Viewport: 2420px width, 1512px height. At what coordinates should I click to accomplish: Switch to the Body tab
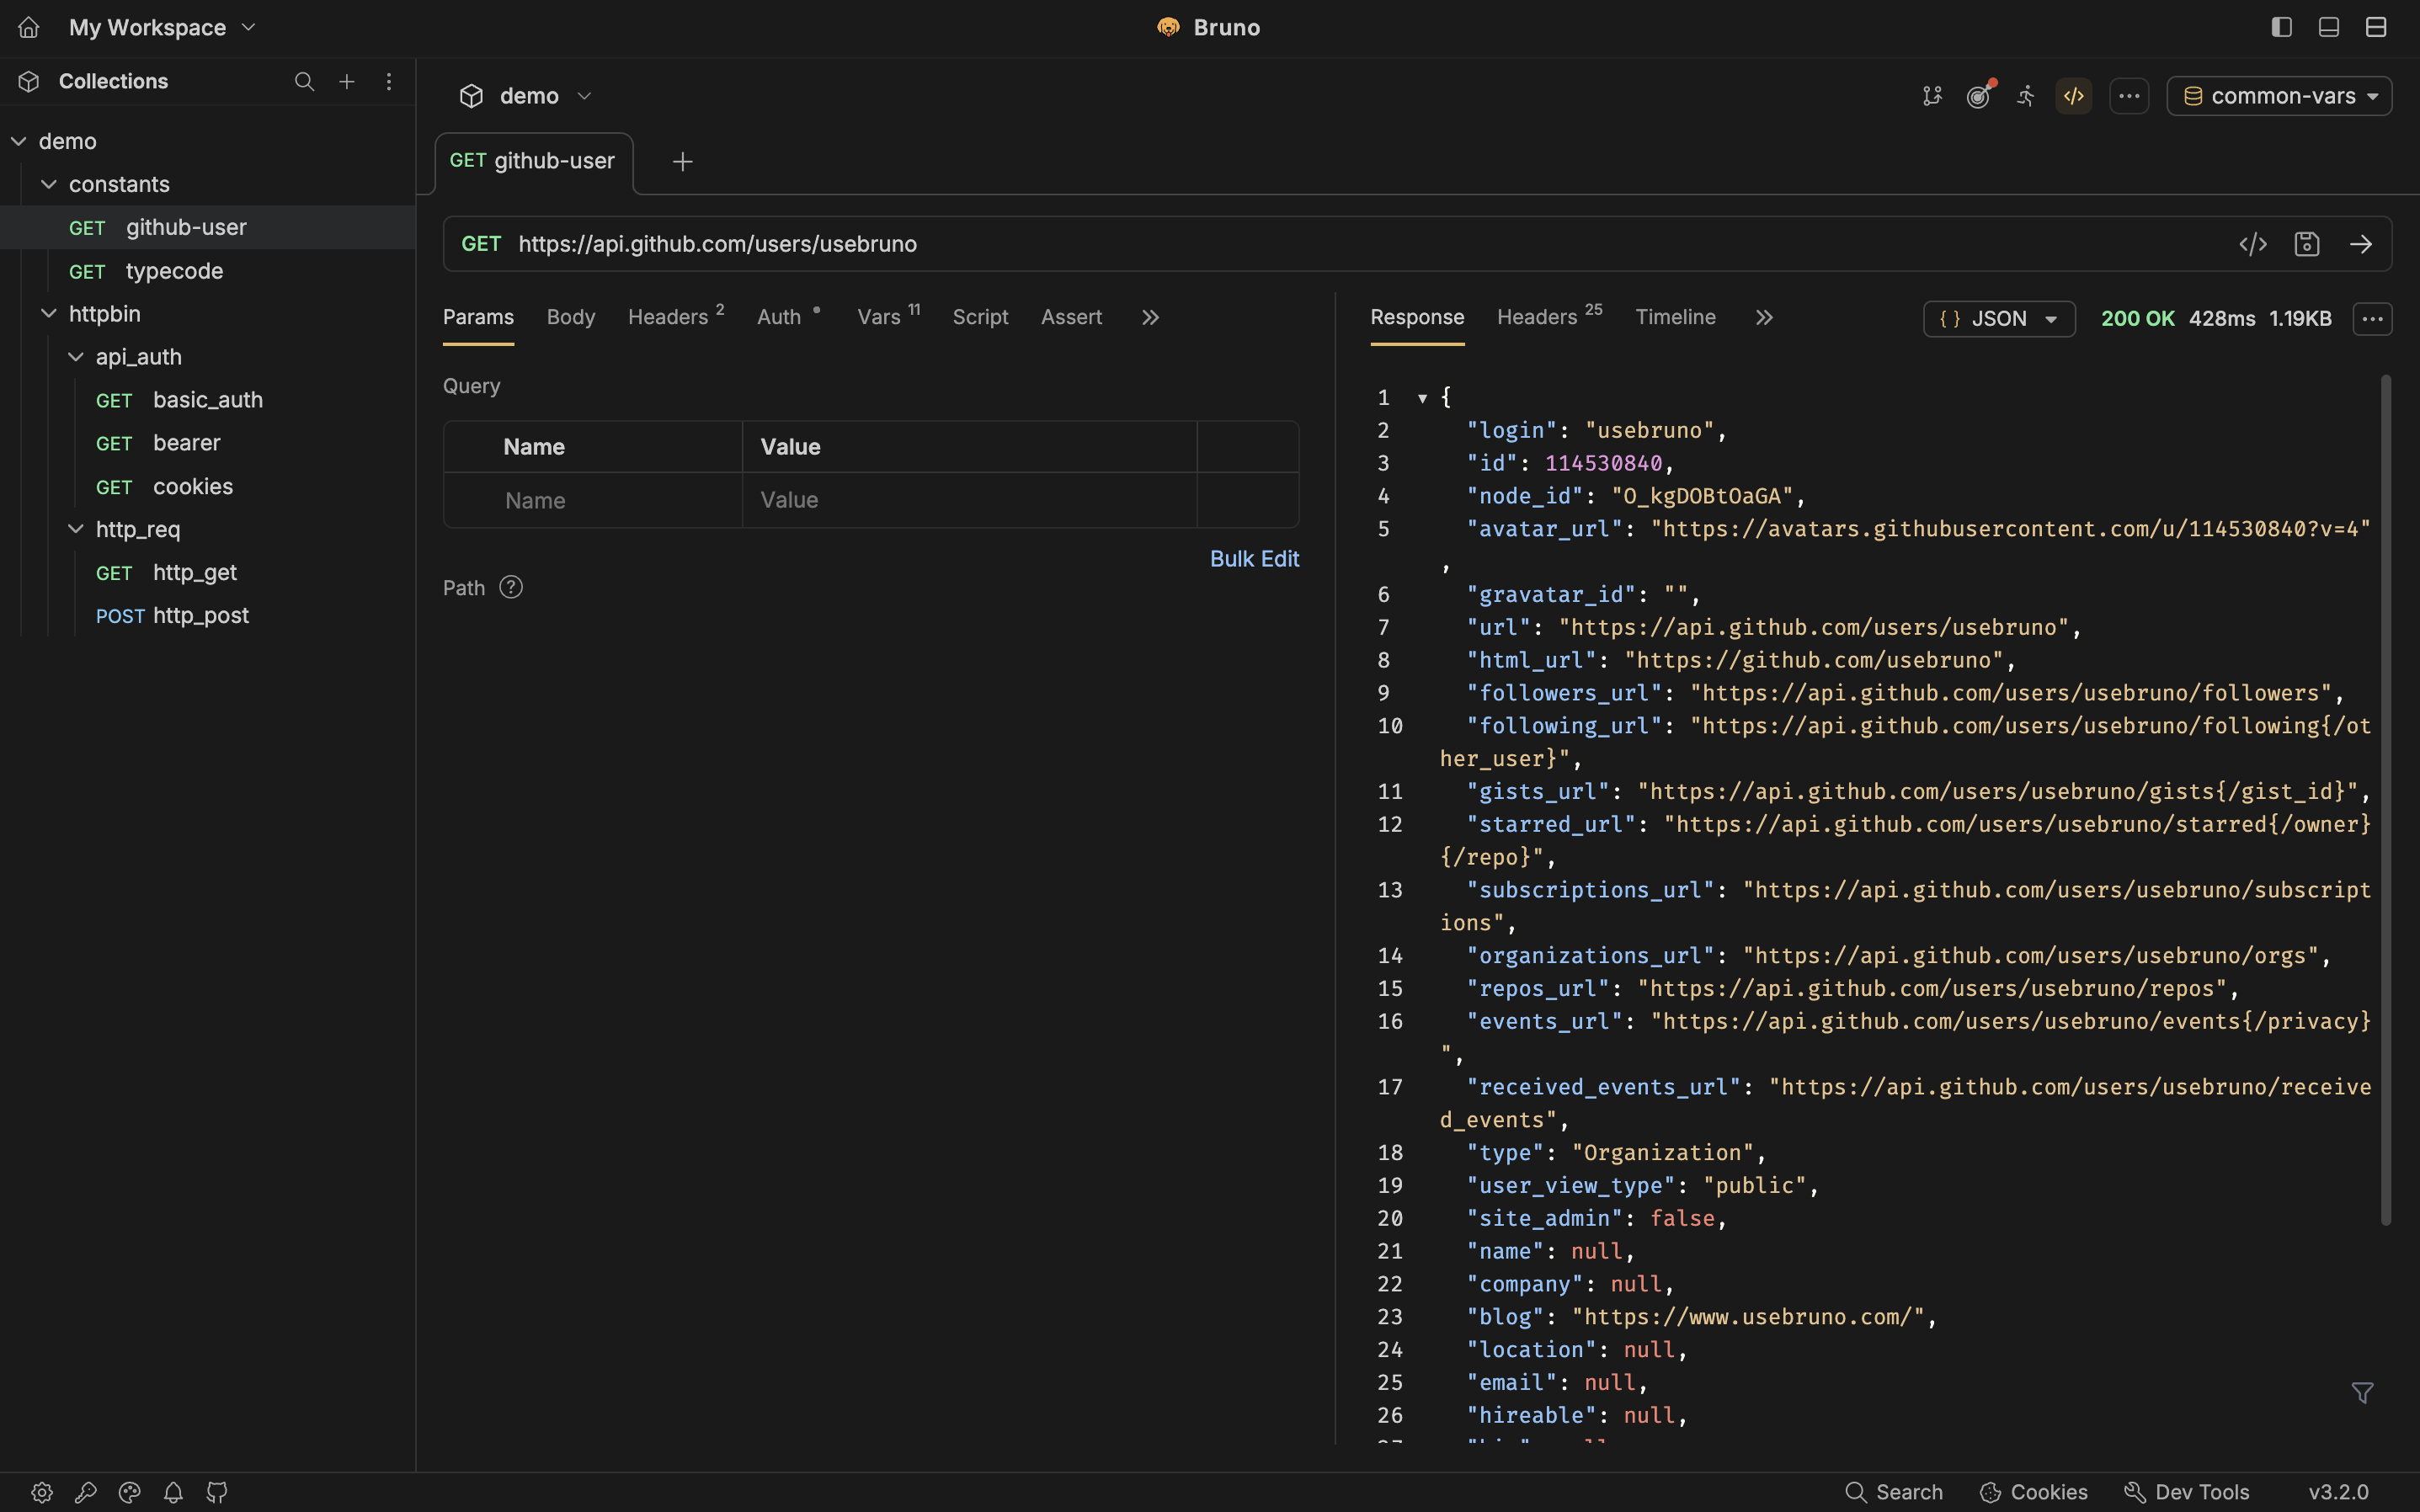click(570, 317)
